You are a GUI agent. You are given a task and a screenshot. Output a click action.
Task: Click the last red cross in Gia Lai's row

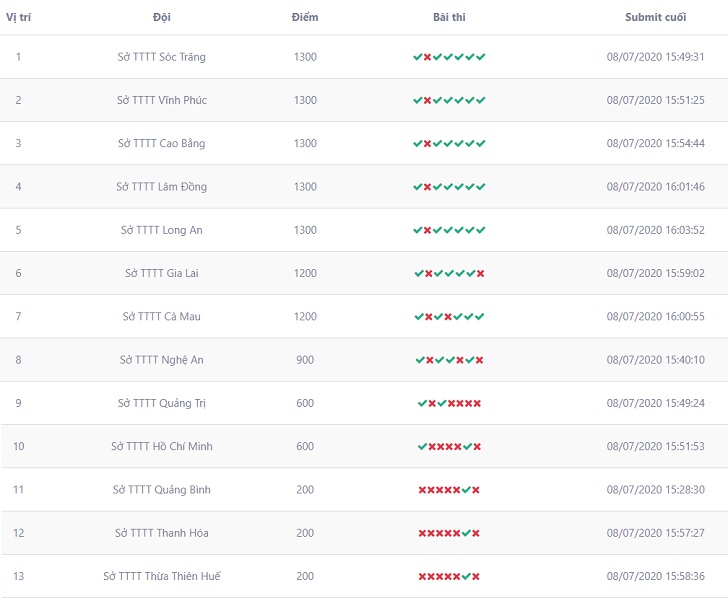click(481, 274)
